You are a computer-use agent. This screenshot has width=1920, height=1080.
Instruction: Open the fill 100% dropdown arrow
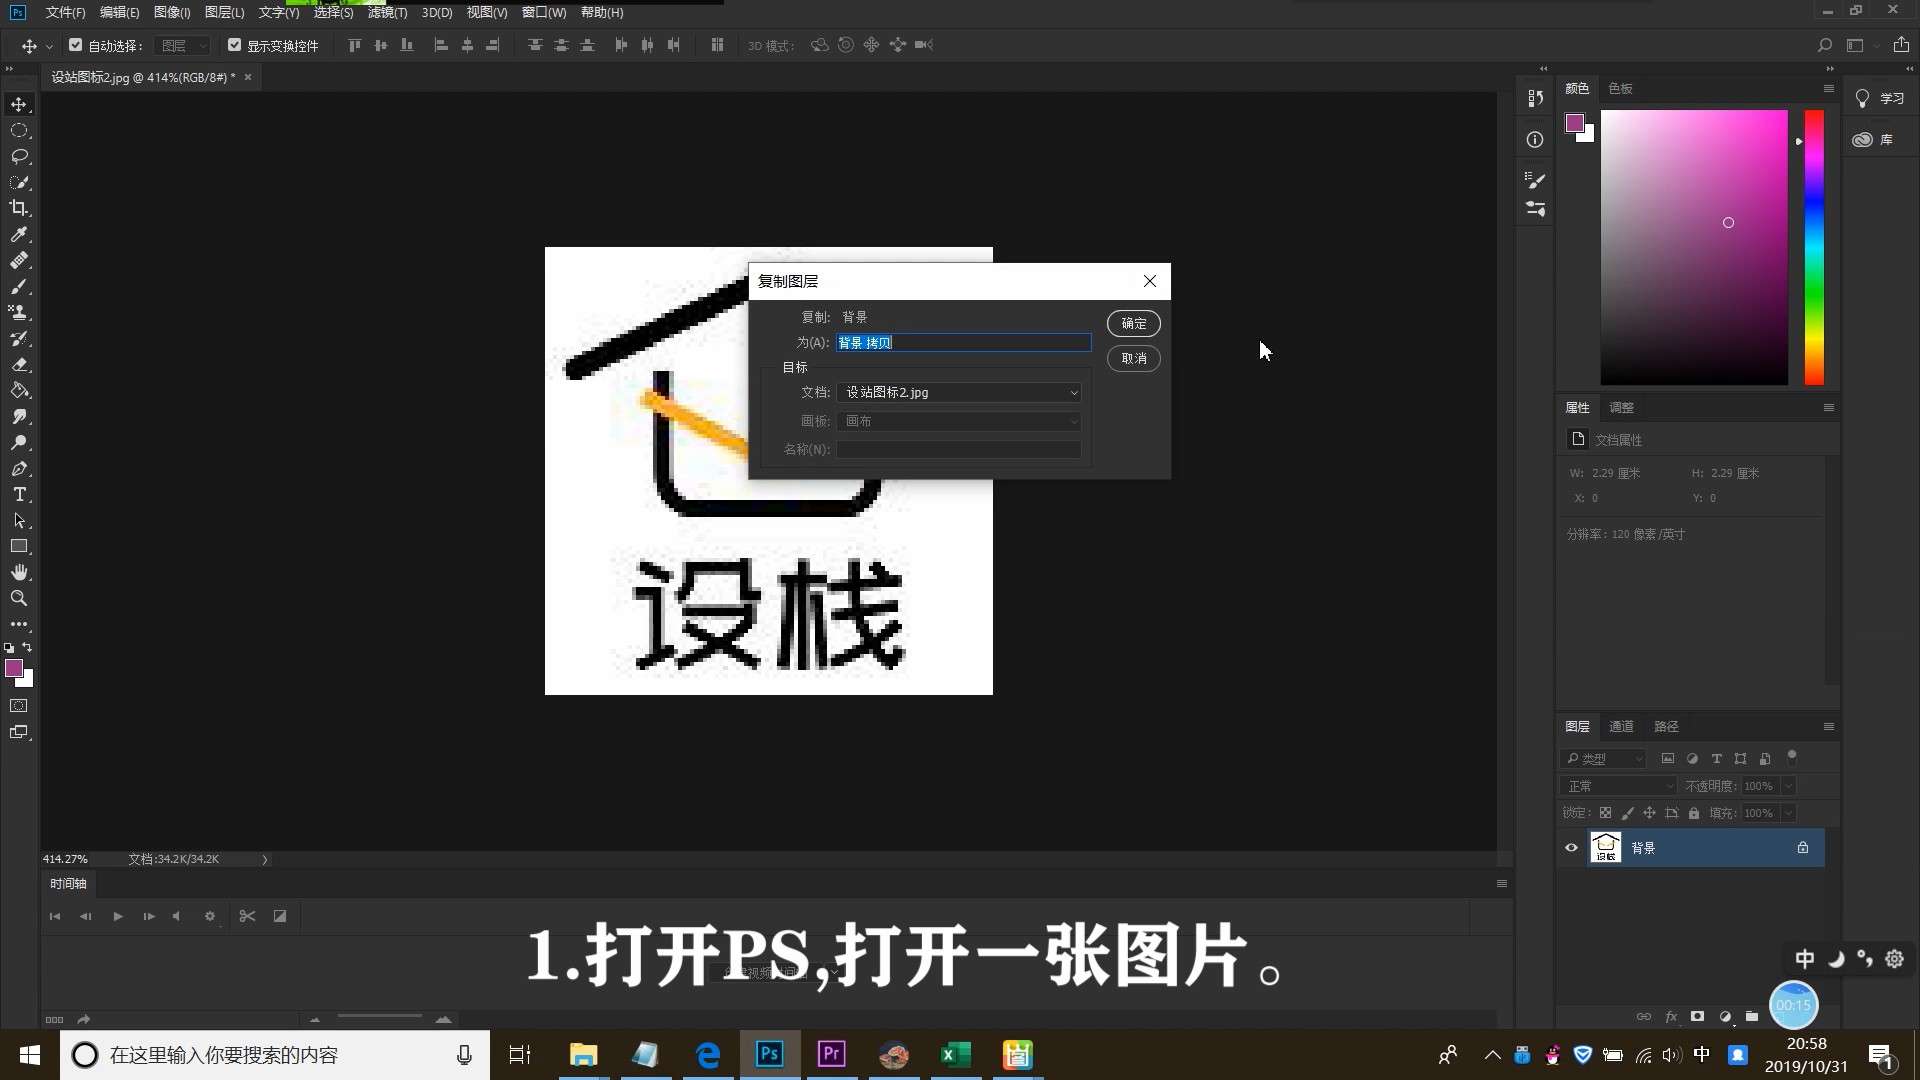[x=1788, y=813]
